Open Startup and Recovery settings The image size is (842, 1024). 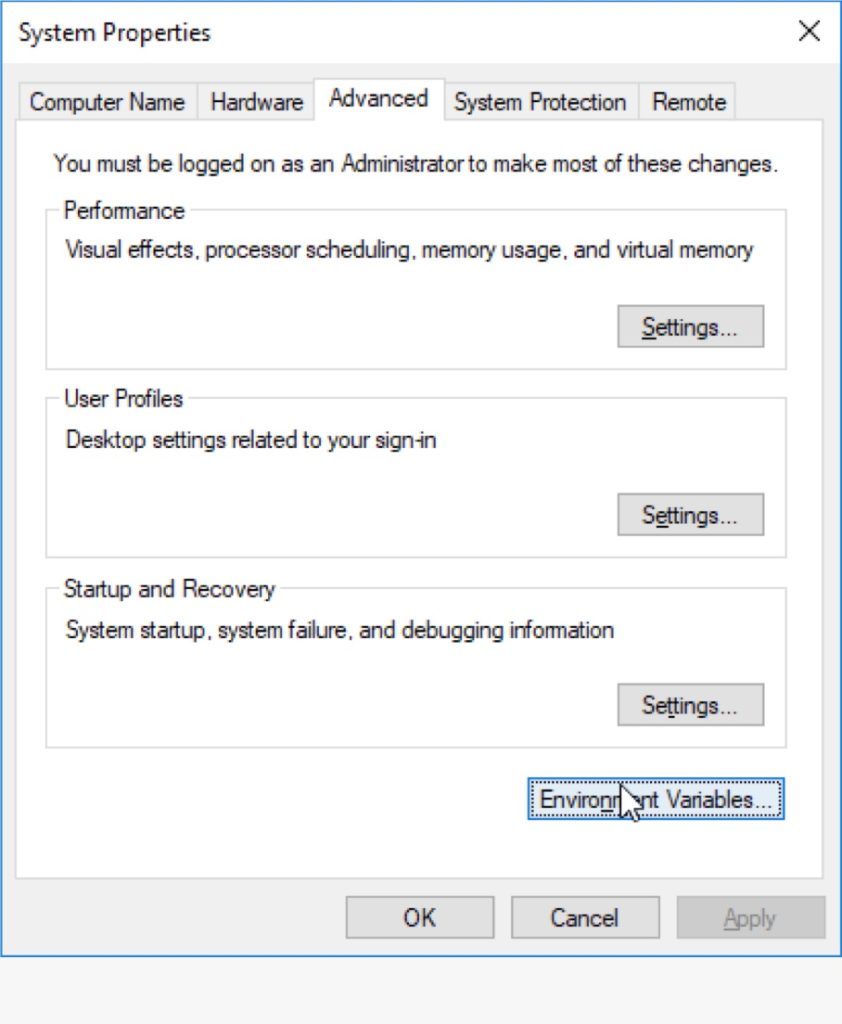pos(690,705)
